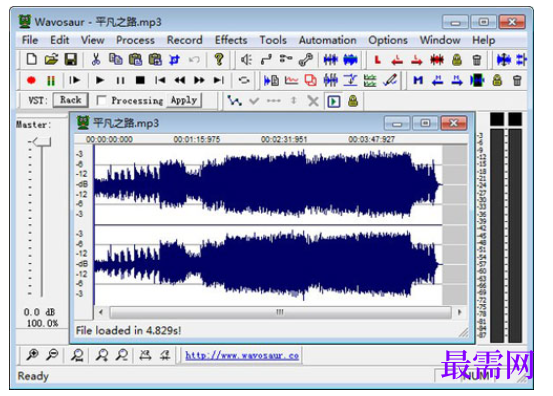Image resolution: width=553 pixels, height=396 pixels.
Task: Open the Effects menu
Action: (231, 40)
